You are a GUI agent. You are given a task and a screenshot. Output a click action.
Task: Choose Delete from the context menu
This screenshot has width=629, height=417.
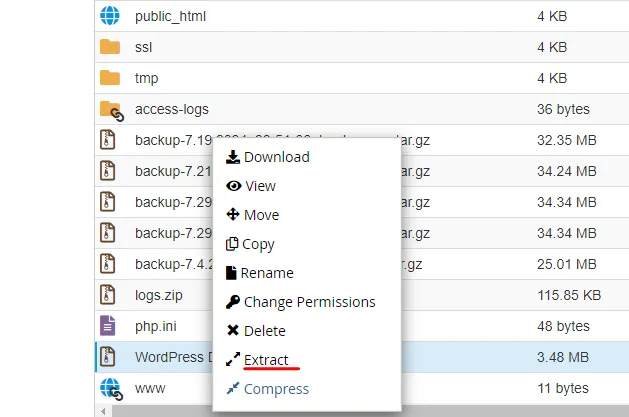[256, 331]
